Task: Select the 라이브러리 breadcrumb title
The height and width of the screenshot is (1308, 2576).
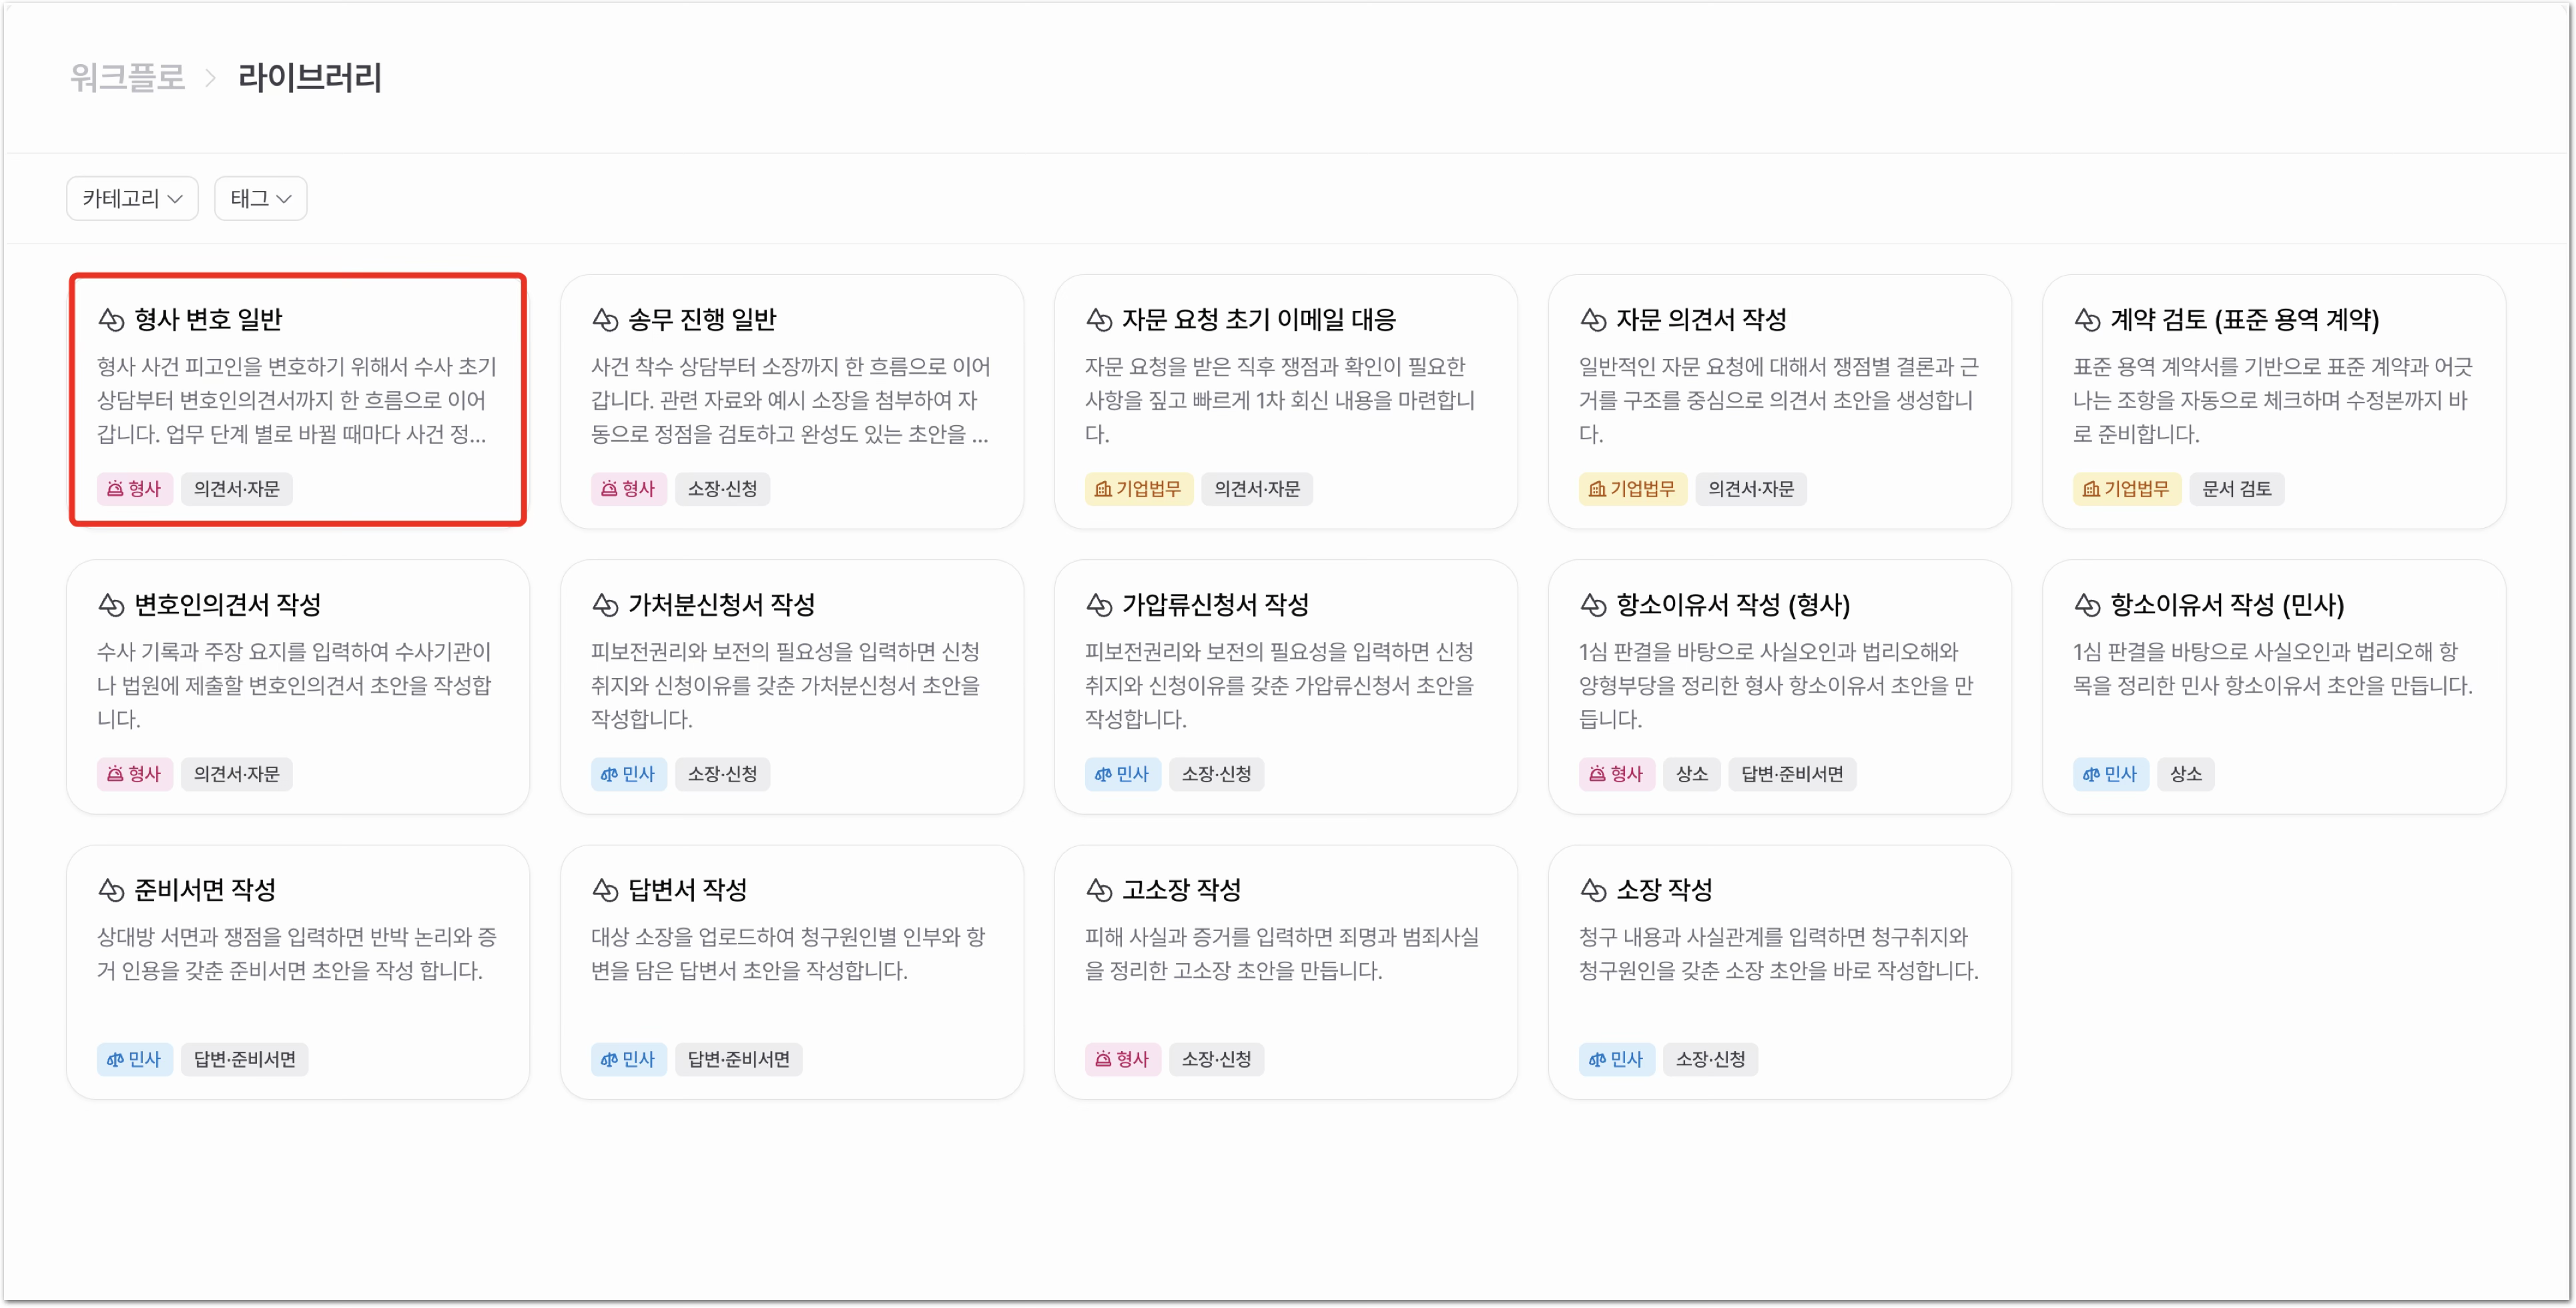Action: (x=309, y=77)
